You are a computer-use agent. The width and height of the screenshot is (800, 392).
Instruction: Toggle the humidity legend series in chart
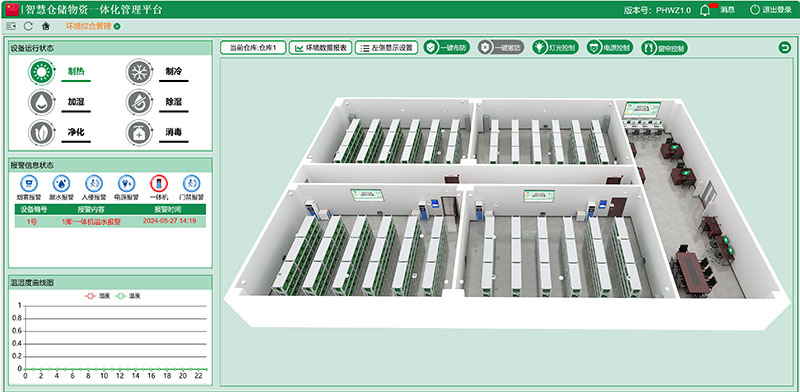click(x=97, y=296)
